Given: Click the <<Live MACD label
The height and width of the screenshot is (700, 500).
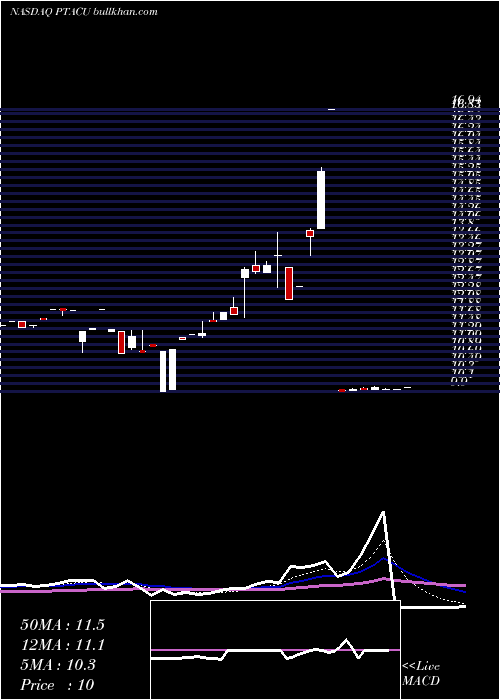Looking at the screenshot, I should [x=421, y=673].
